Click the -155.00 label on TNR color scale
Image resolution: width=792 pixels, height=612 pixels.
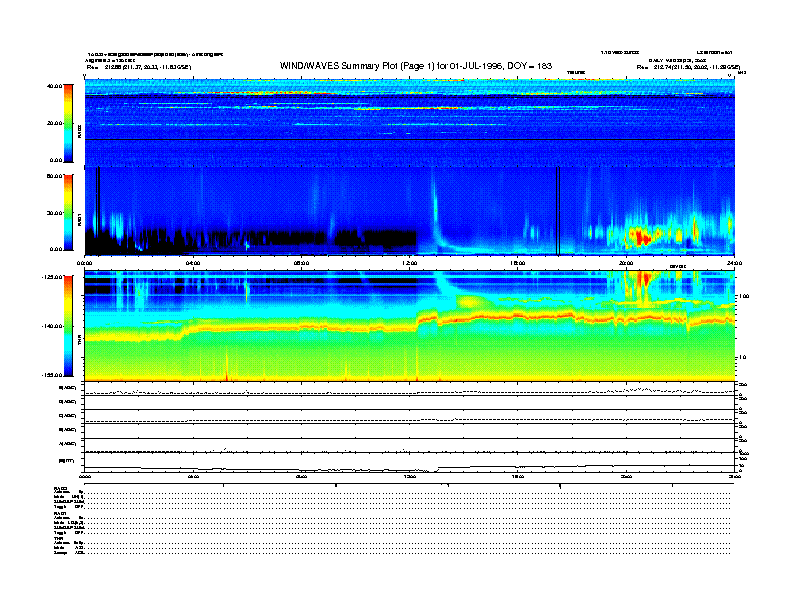(x=52, y=375)
